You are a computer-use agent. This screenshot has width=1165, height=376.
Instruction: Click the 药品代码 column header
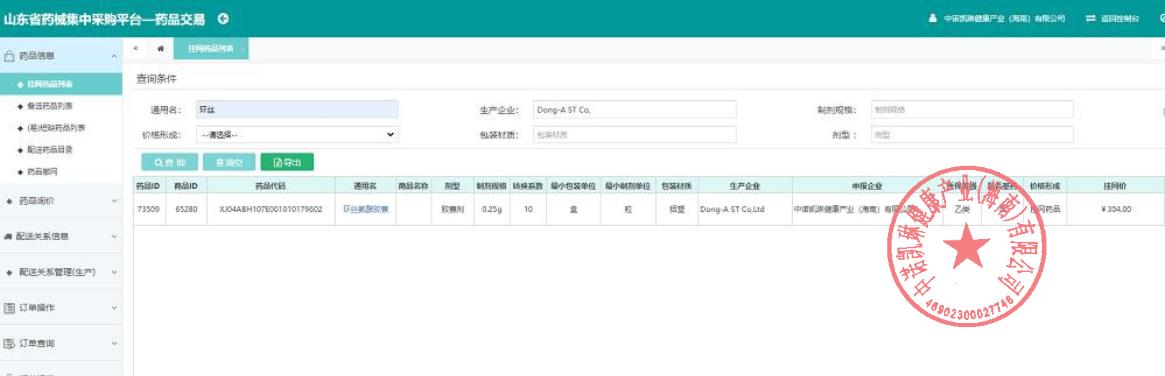point(270,185)
